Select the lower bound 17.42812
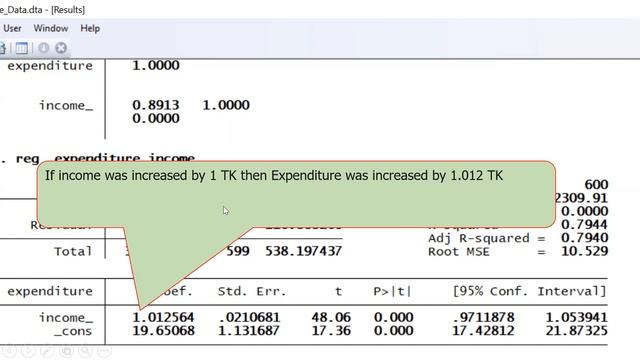 click(484, 330)
